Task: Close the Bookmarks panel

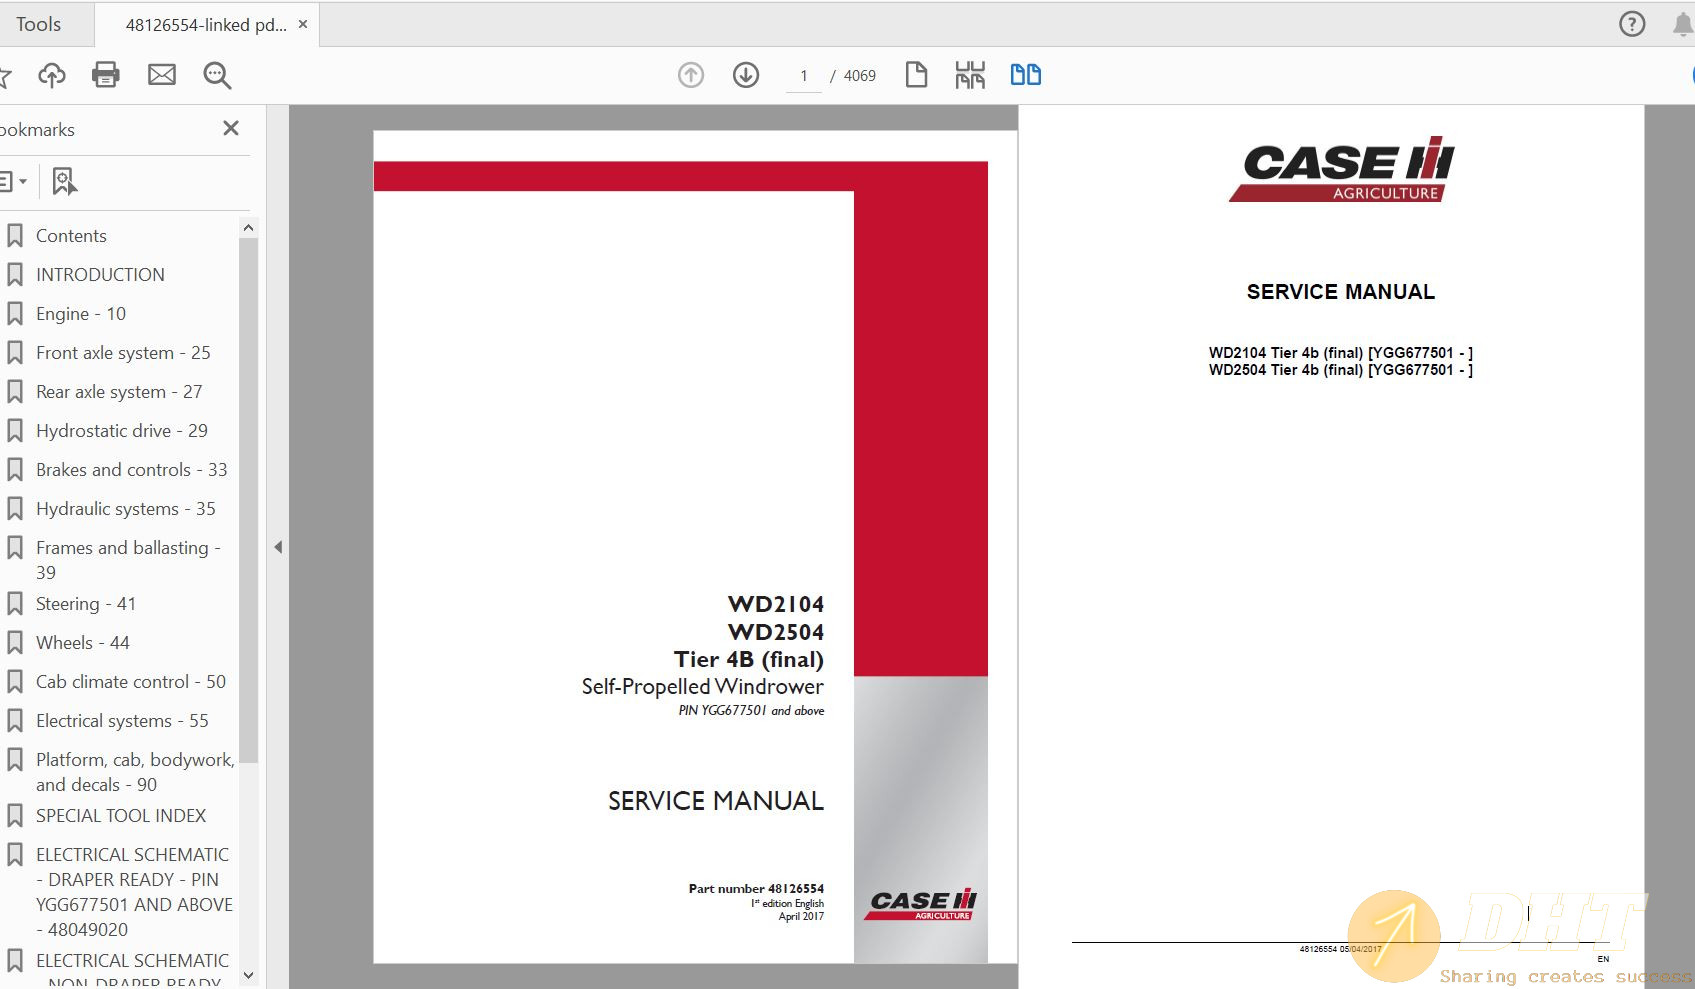Action: (x=231, y=128)
